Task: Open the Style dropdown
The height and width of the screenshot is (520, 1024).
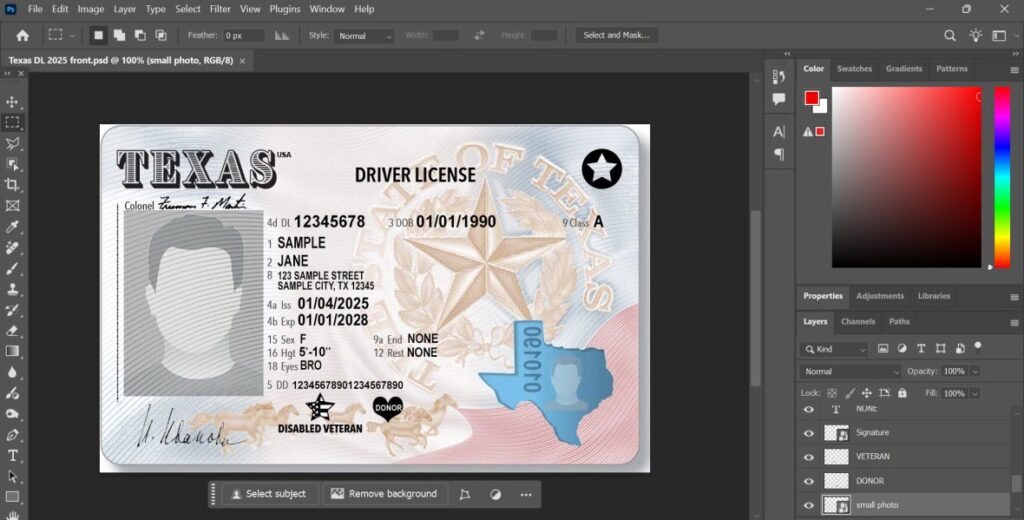Action: (x=364, y=36)
